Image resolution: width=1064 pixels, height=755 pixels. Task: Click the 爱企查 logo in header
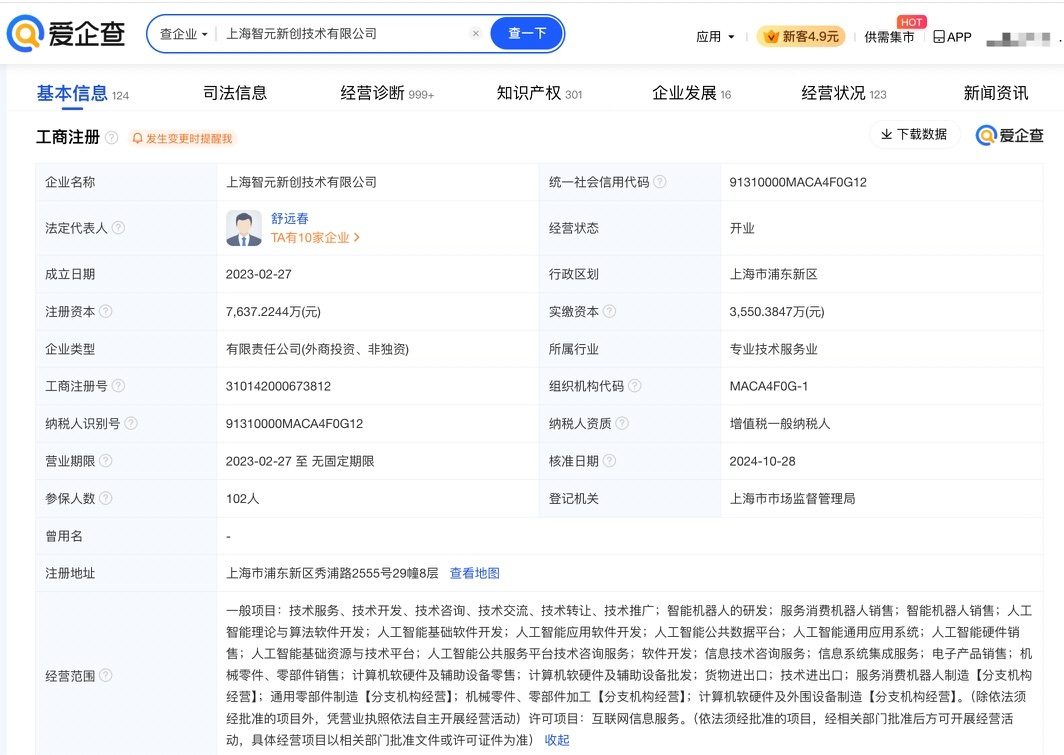click(x=66, y=34)
